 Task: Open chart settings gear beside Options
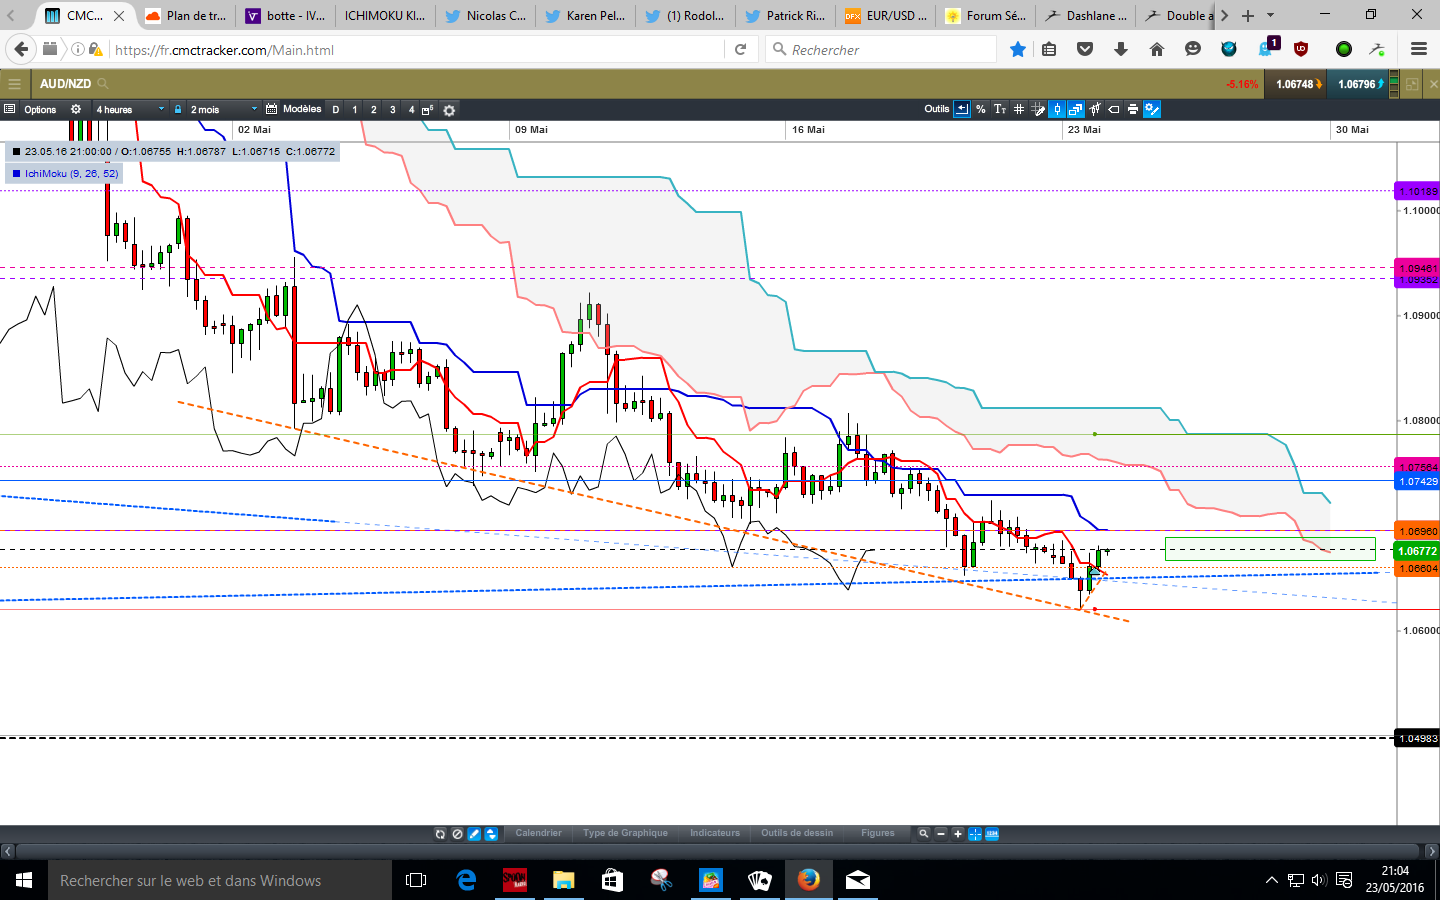[76, 110]
